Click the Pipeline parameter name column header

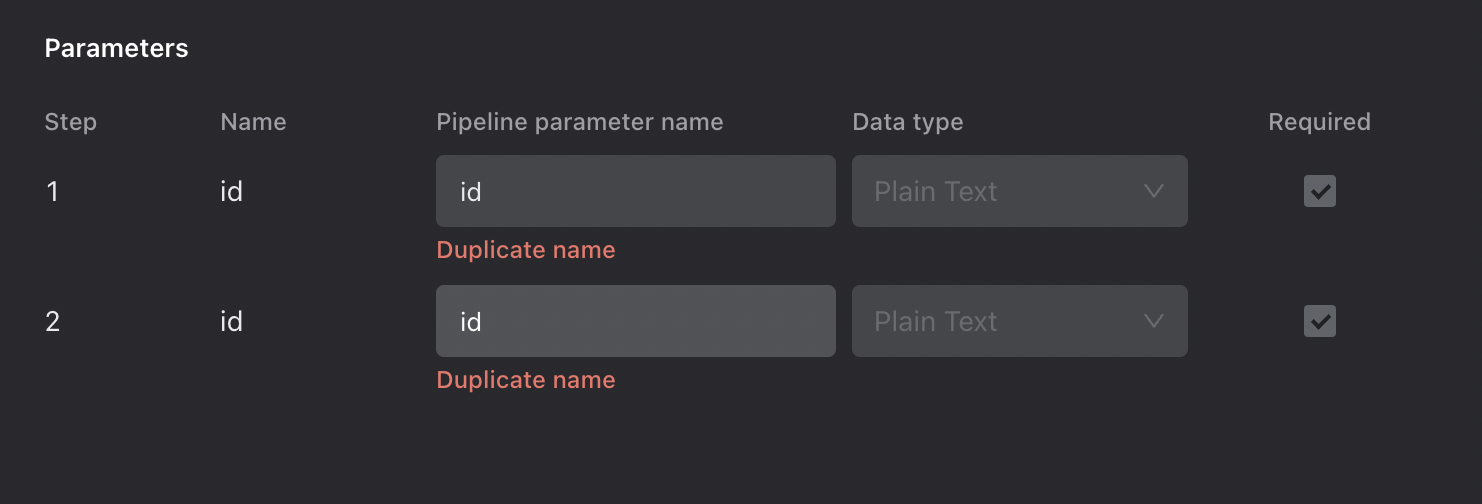pos(580,122)
